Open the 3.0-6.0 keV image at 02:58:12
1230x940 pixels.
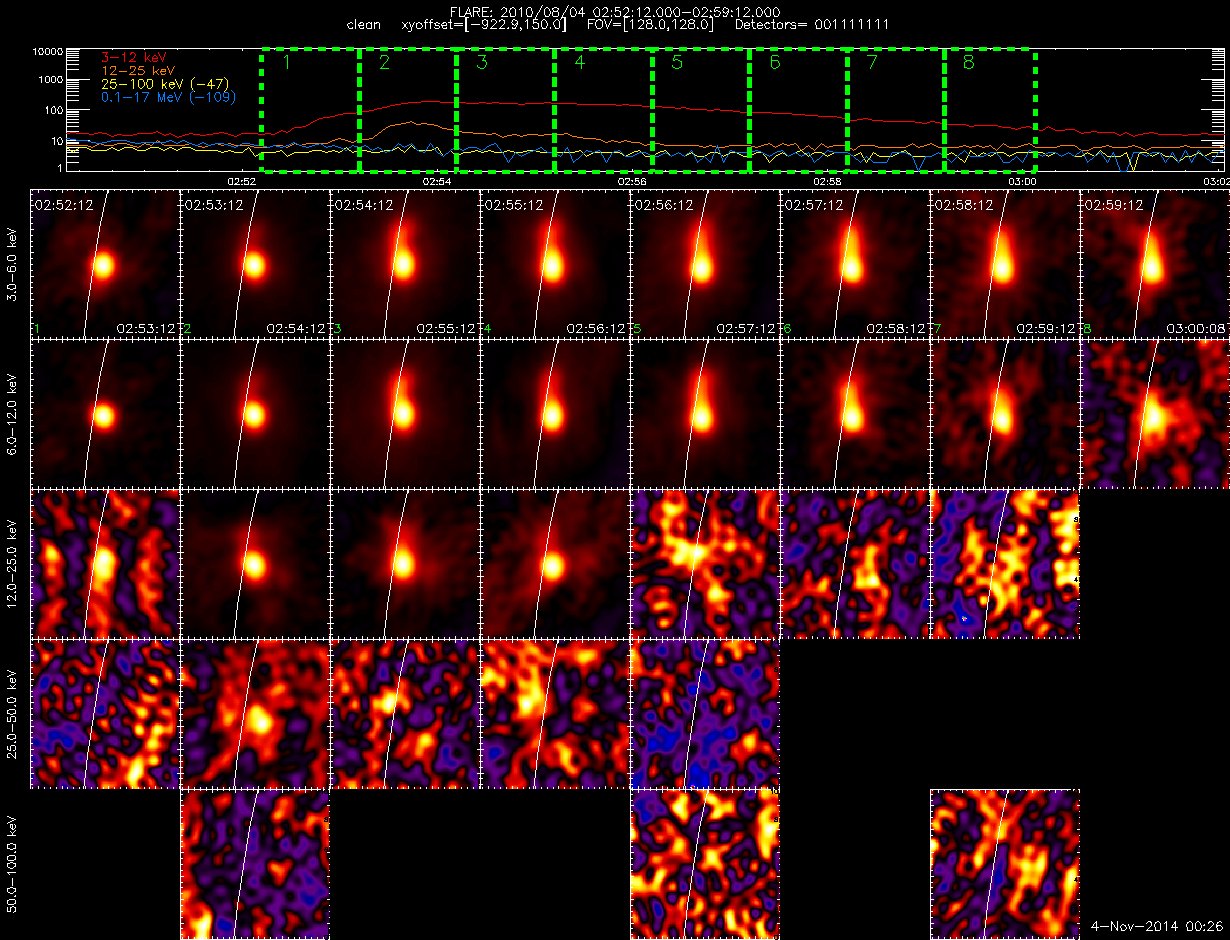1005,264
